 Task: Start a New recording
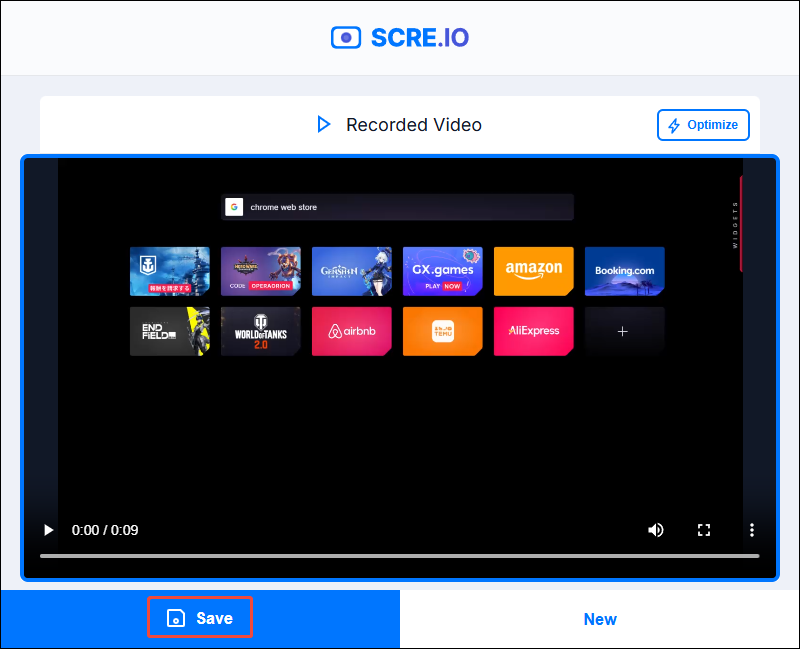[x=600, y=619]
